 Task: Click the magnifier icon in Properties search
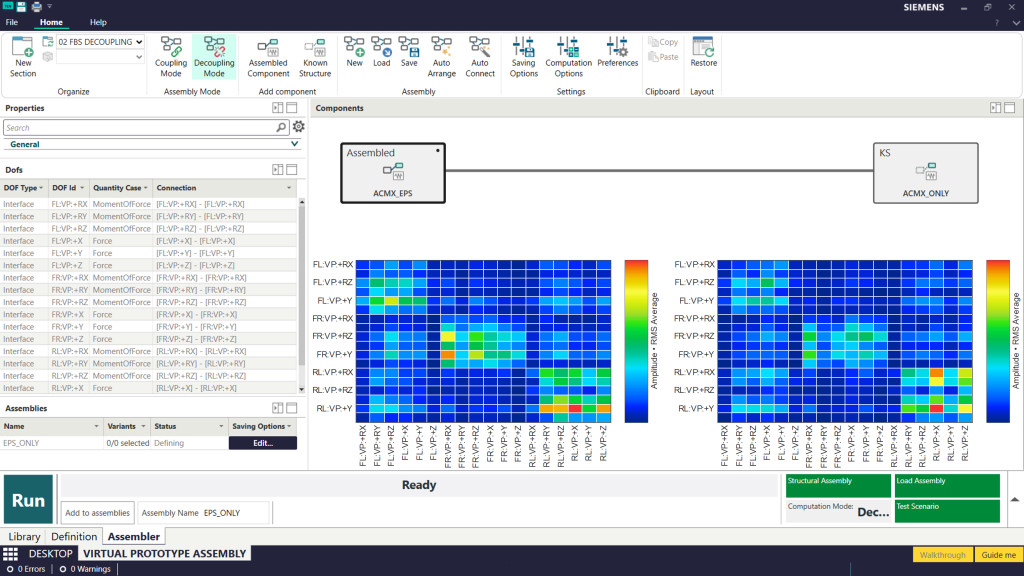pyautogui.click(x=281, y=127)
